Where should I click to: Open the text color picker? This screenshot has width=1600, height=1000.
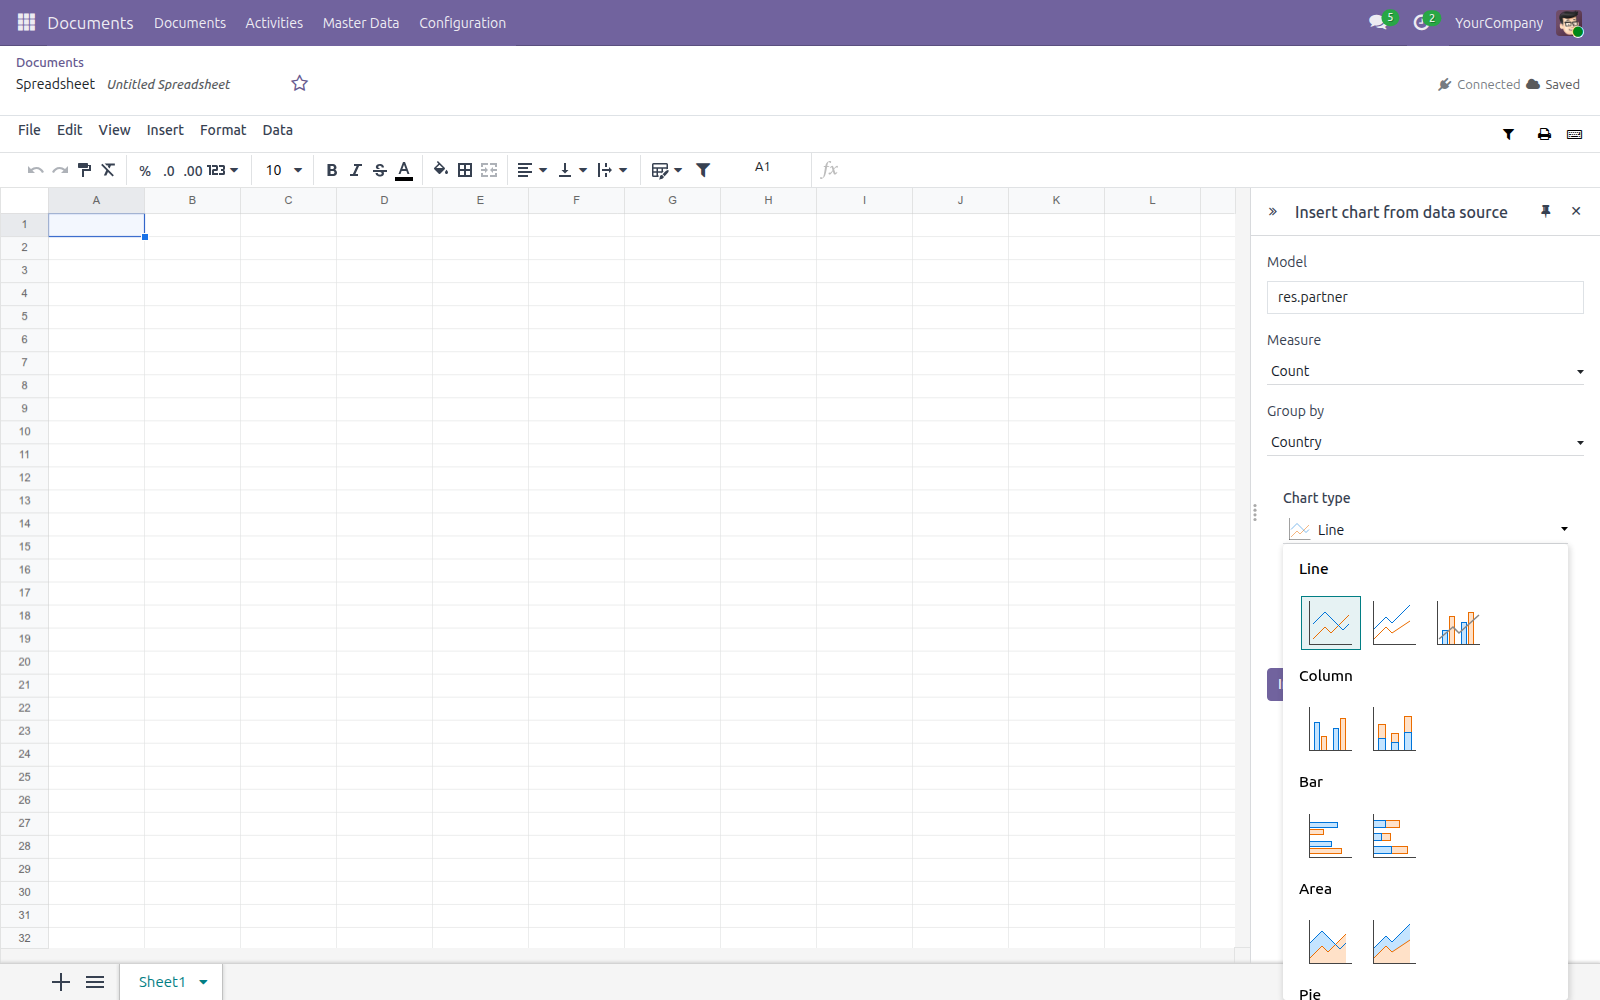(x=404, y=170)
